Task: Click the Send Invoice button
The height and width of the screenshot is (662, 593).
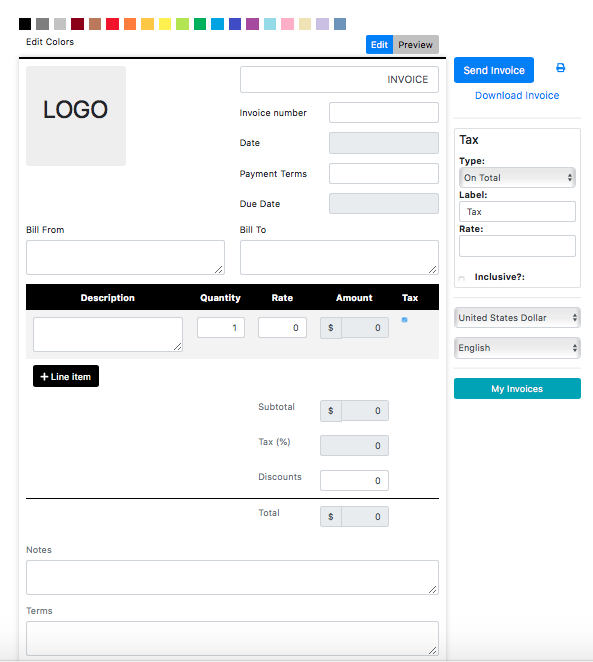Action: pos(494,70)
